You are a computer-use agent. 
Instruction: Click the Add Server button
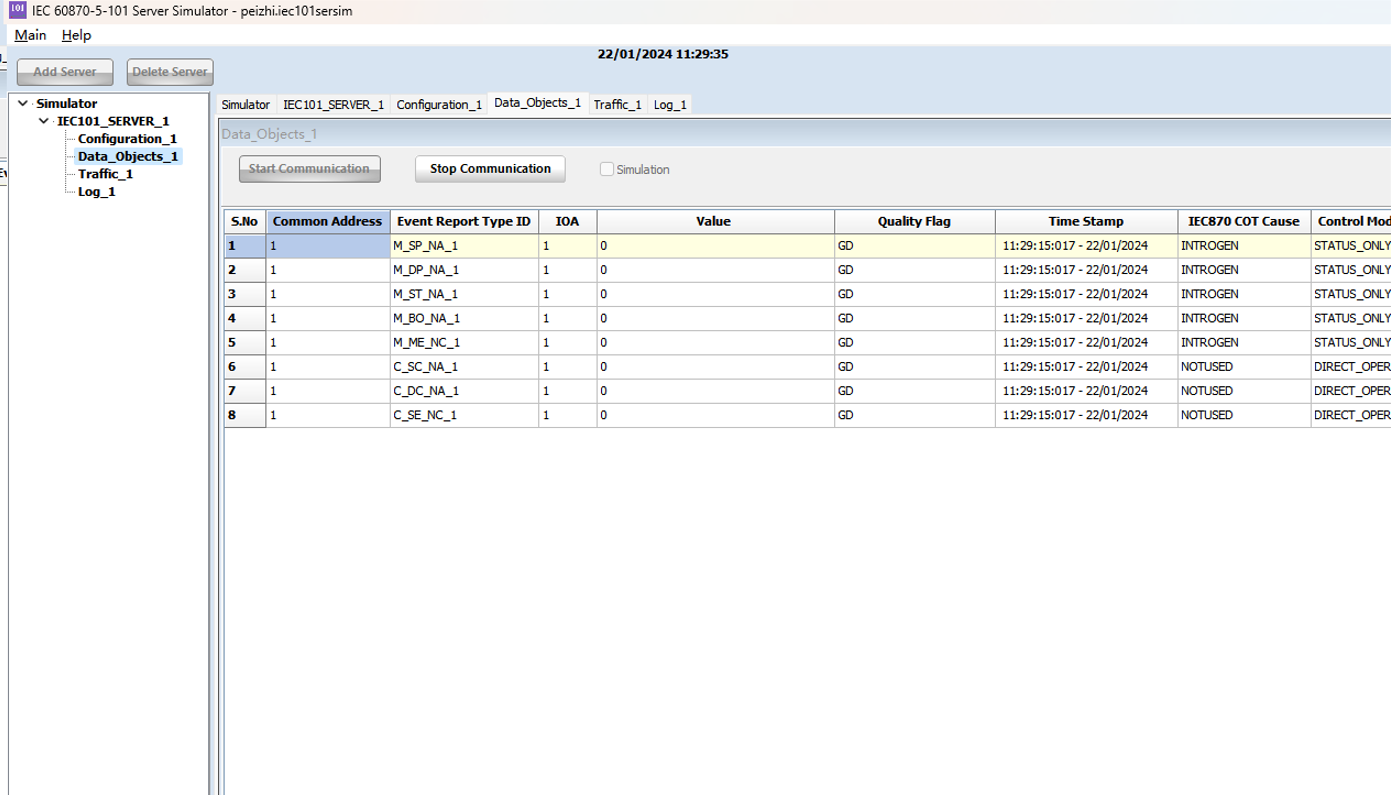(x=65, y=72)
